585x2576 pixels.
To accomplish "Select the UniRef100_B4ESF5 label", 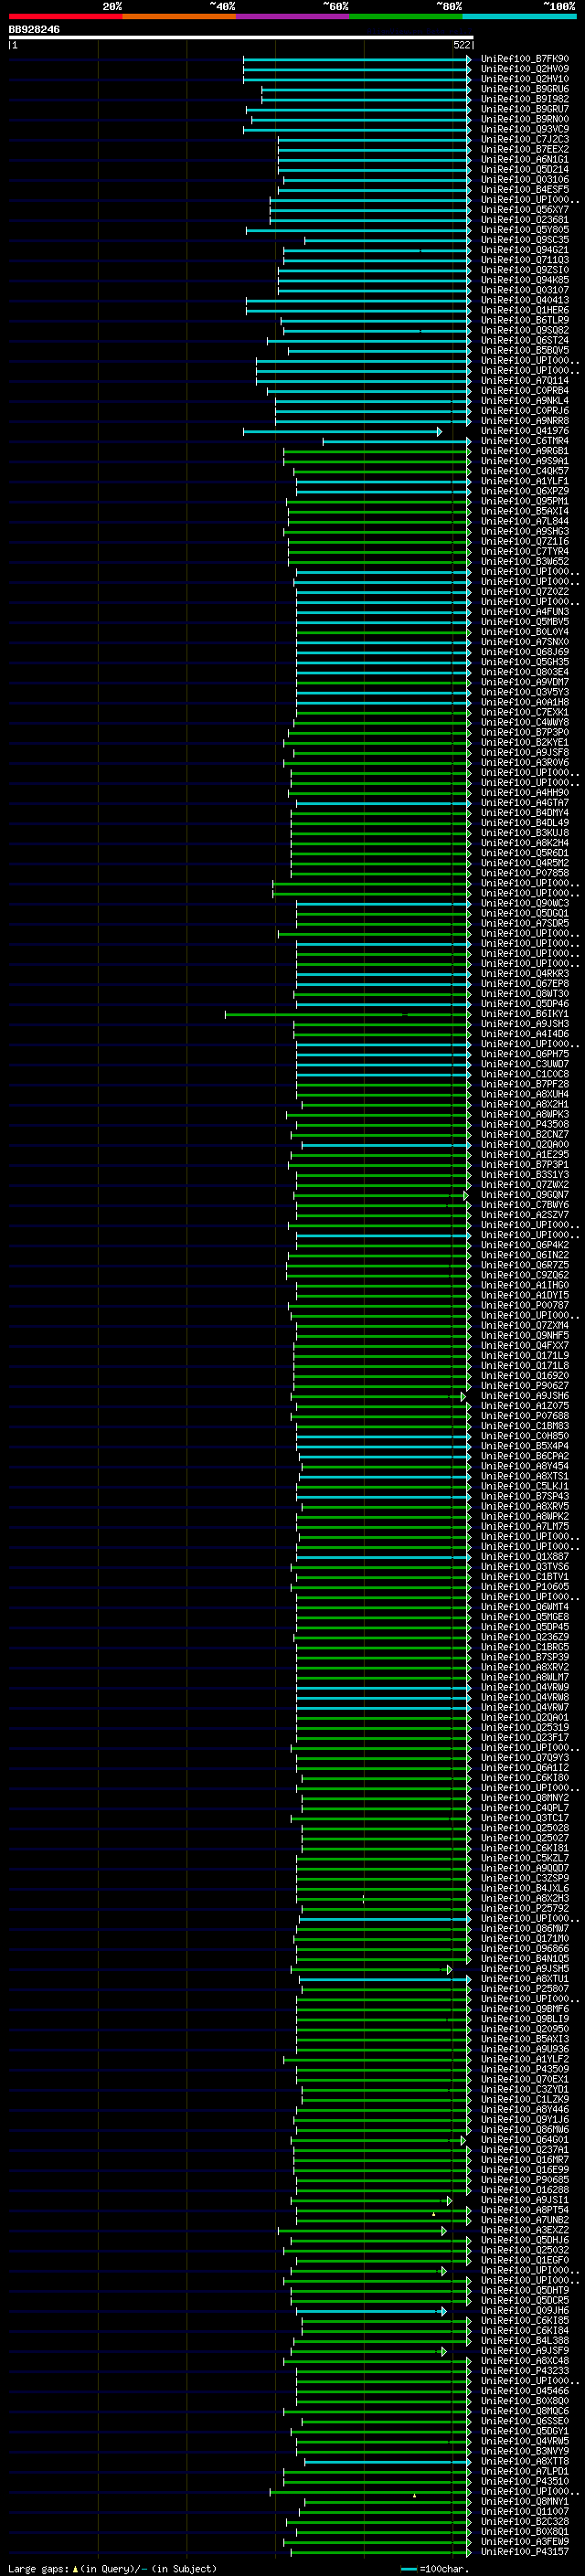I will (524, 189).
